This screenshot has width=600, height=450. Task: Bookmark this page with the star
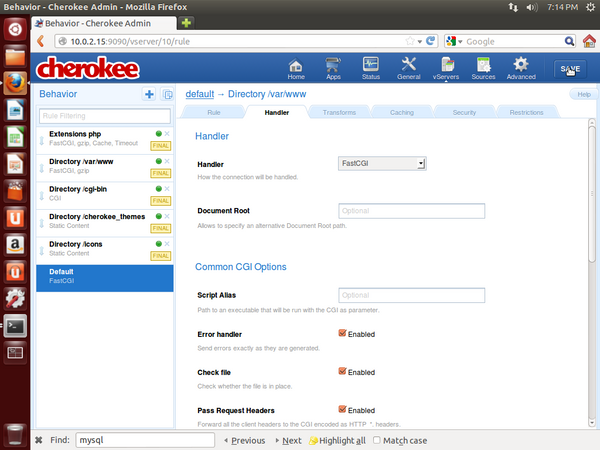(x=410, y=41)
